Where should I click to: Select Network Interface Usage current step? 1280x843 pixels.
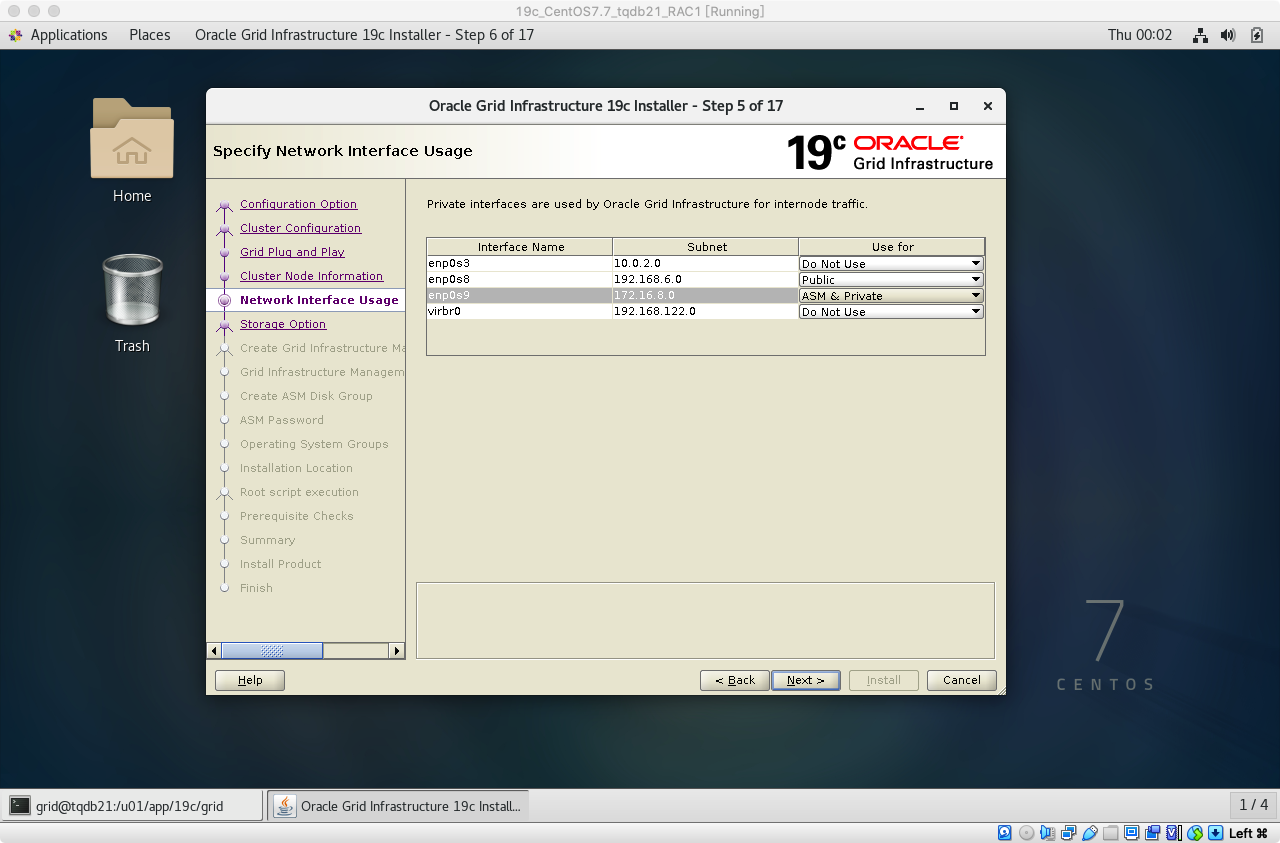(319, 300)
